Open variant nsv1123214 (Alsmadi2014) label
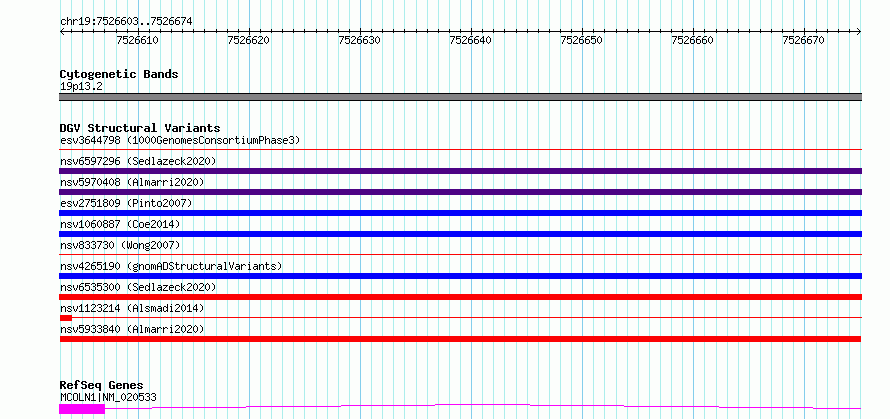Viewport: 890px width, 419px height. (132, 308)
